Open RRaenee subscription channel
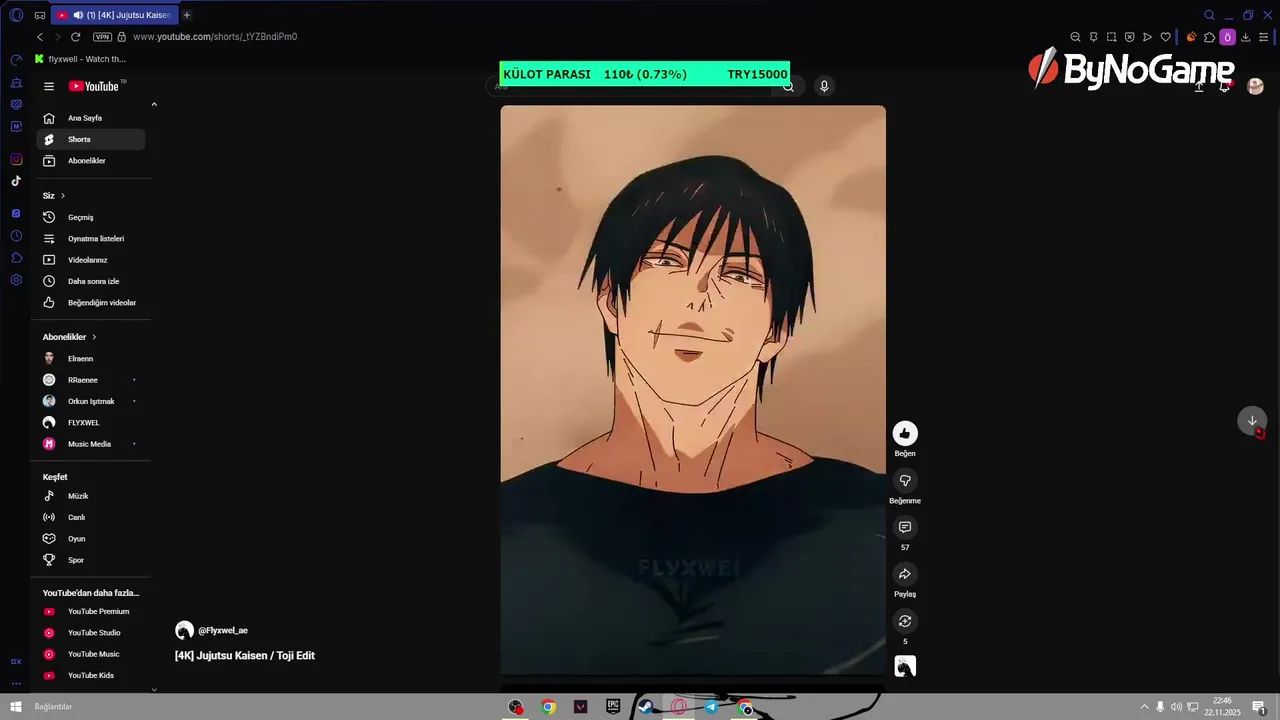The width and height of the screenshot is (1280, 720). pos(91,380)
